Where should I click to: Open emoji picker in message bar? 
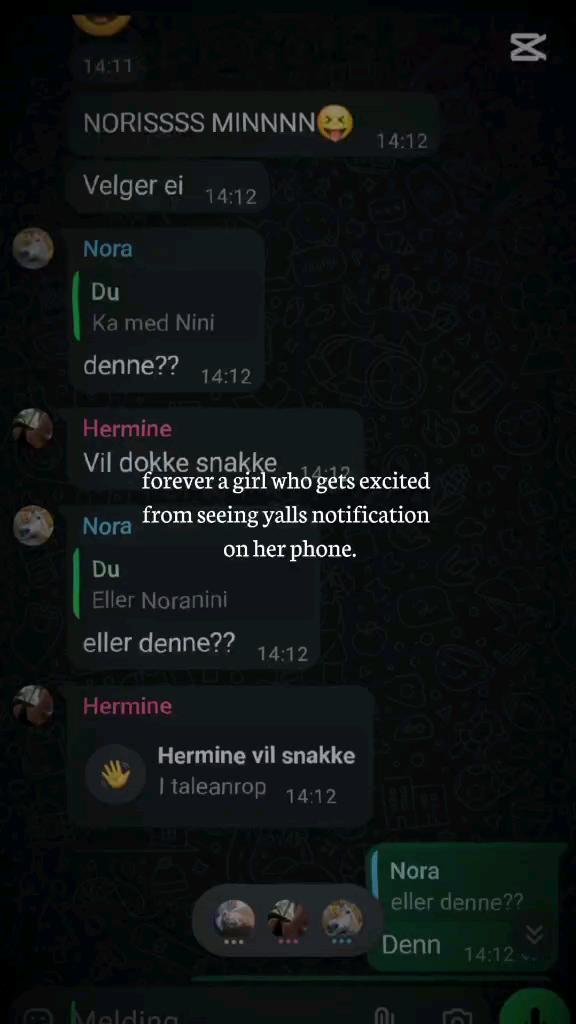(37, 1017)
